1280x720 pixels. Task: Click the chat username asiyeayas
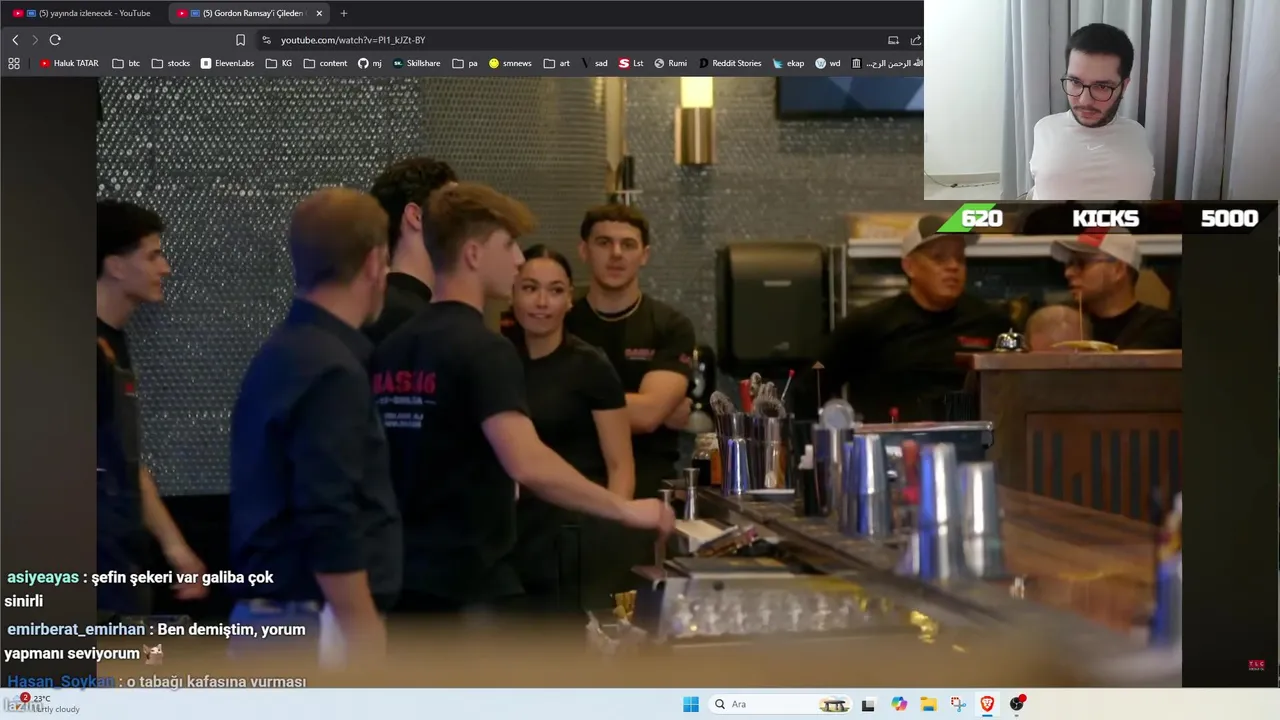click(43, 577)
